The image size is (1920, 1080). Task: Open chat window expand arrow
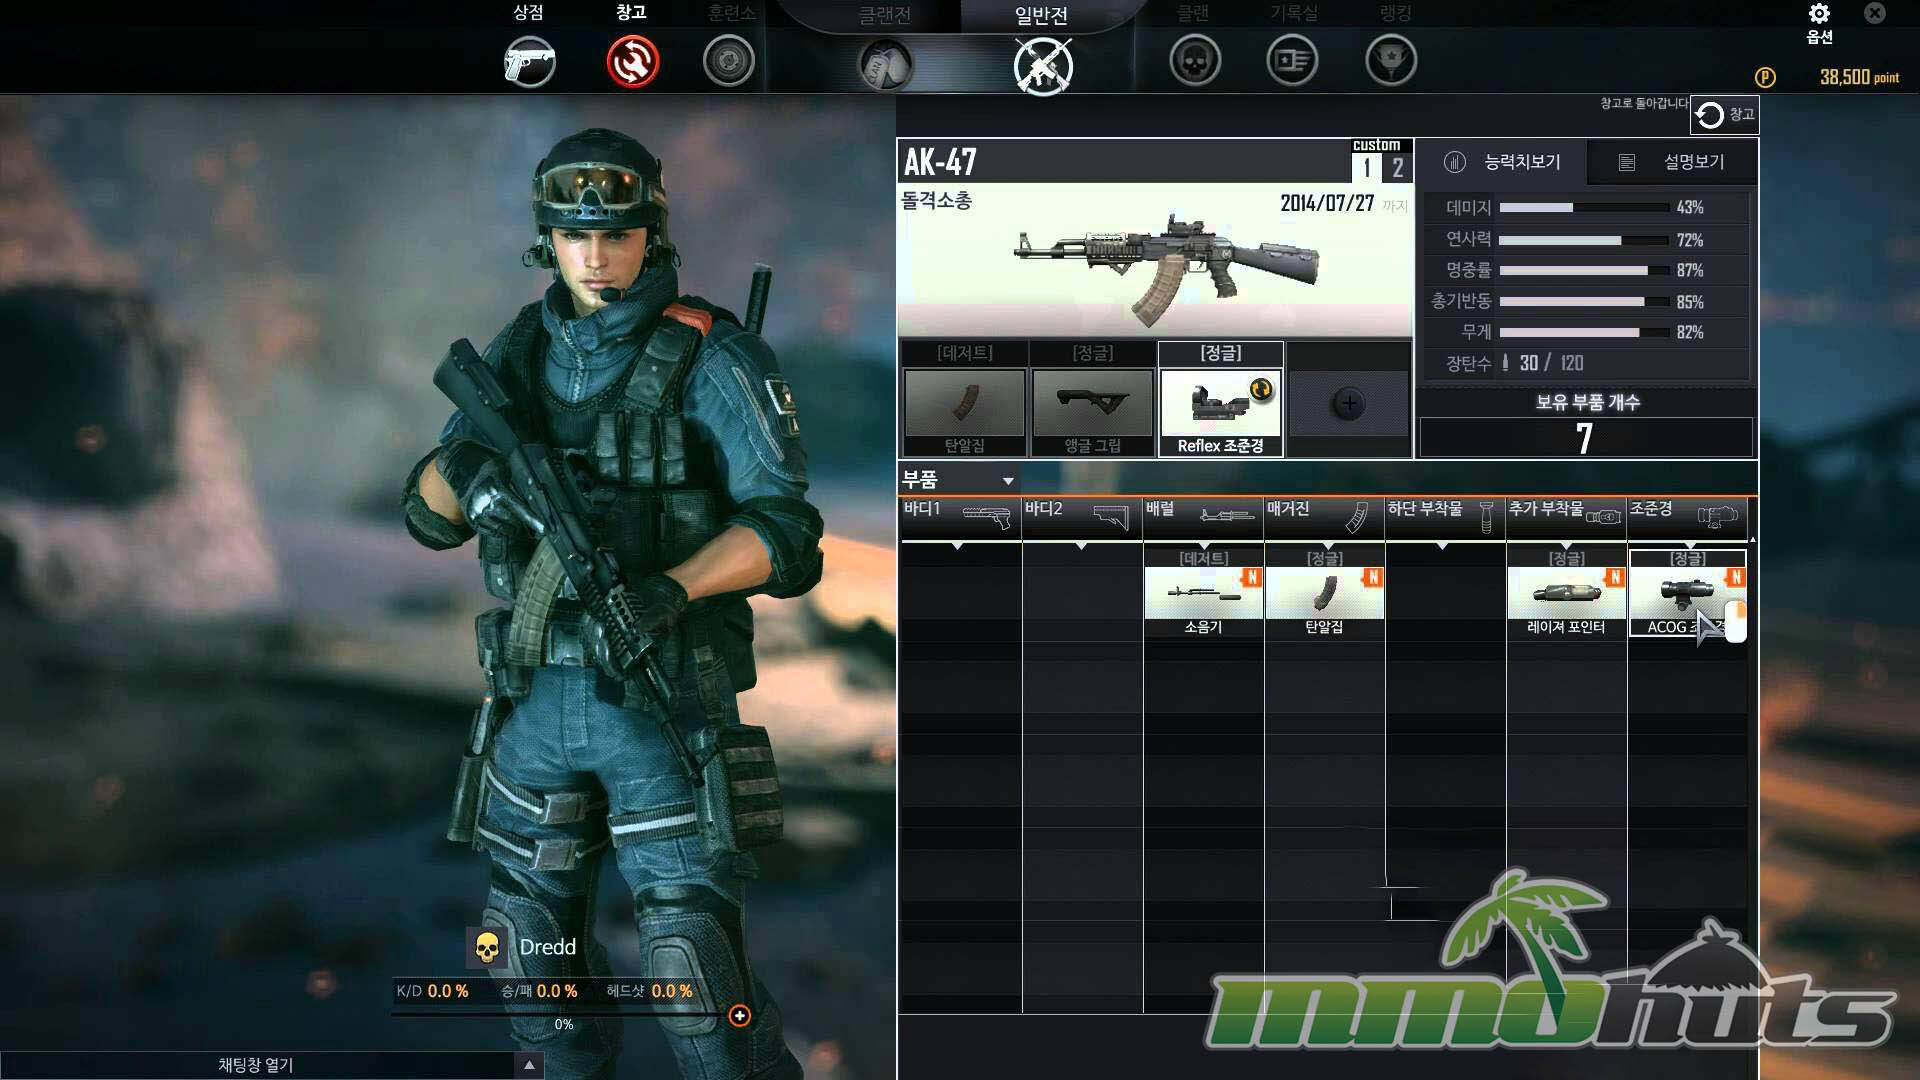pyautogui.click(x=529, y=1065)
